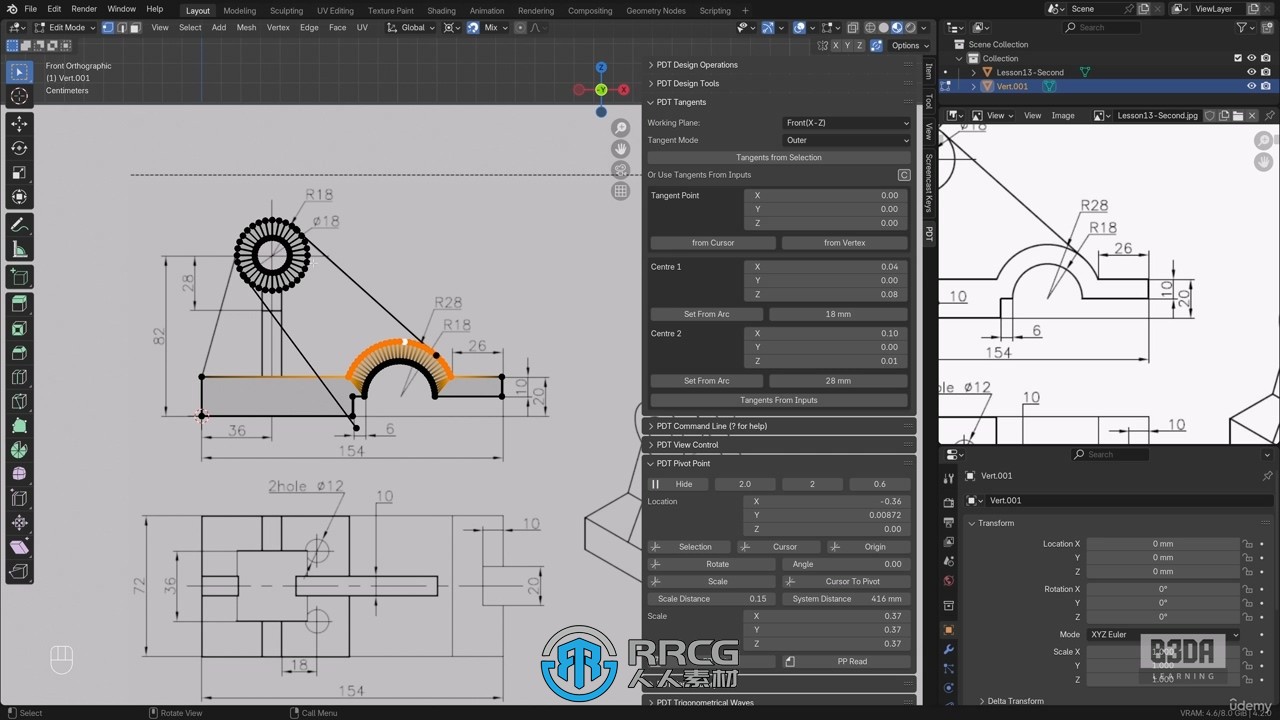
Task: Collapse the PDT Tangents panel
Action: [x=680, y=102]
